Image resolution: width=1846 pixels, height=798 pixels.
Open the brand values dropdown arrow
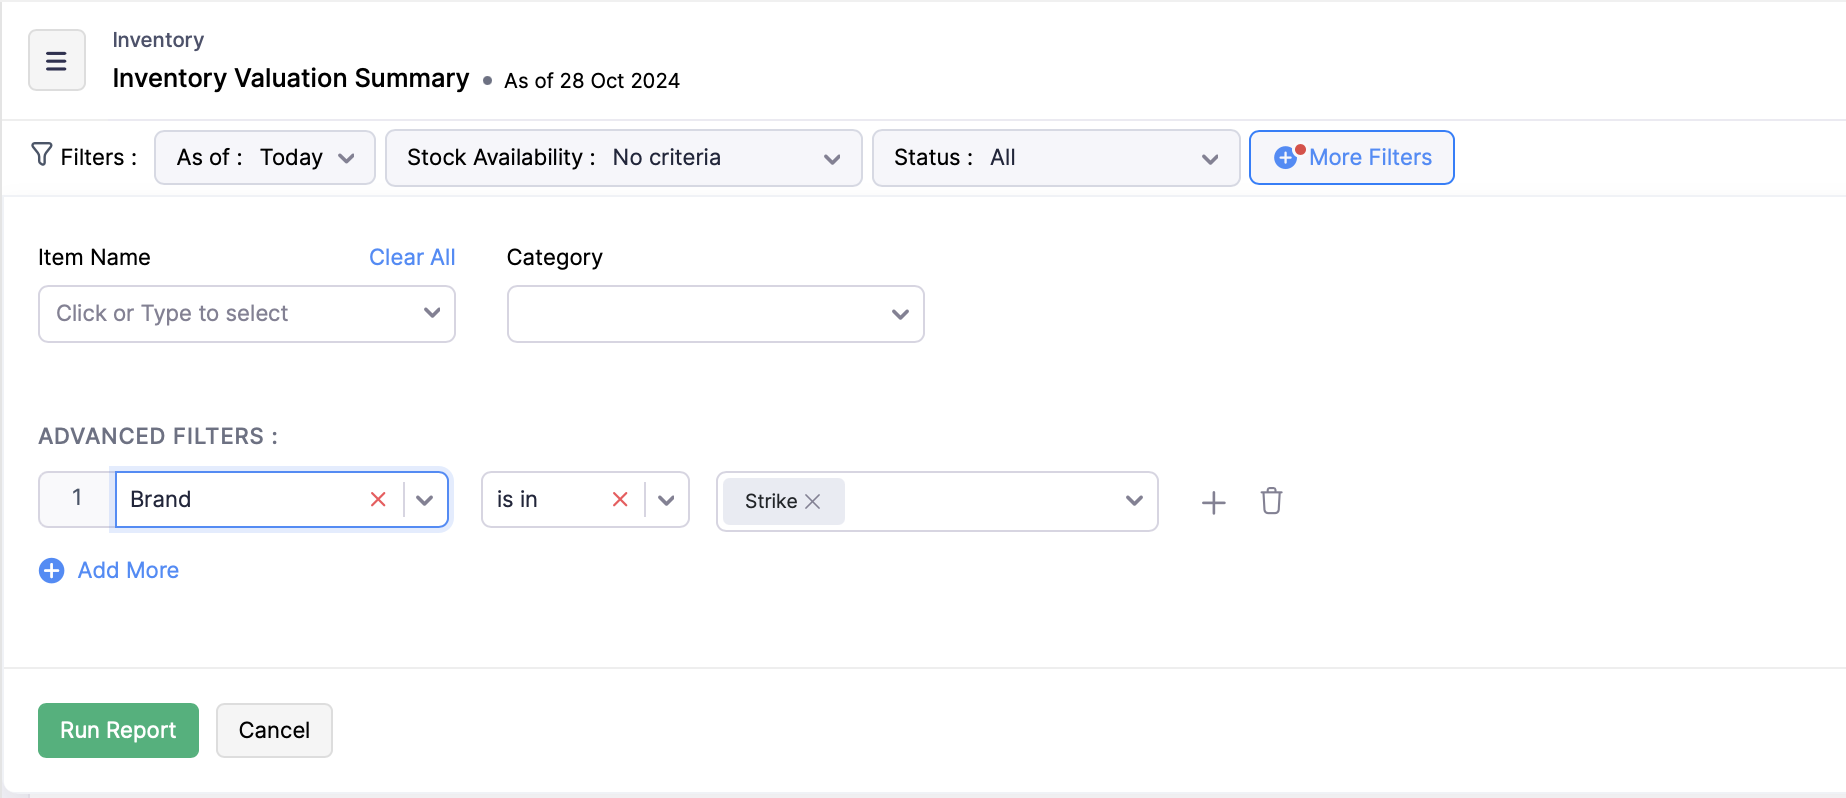(x=1134, y=500)
